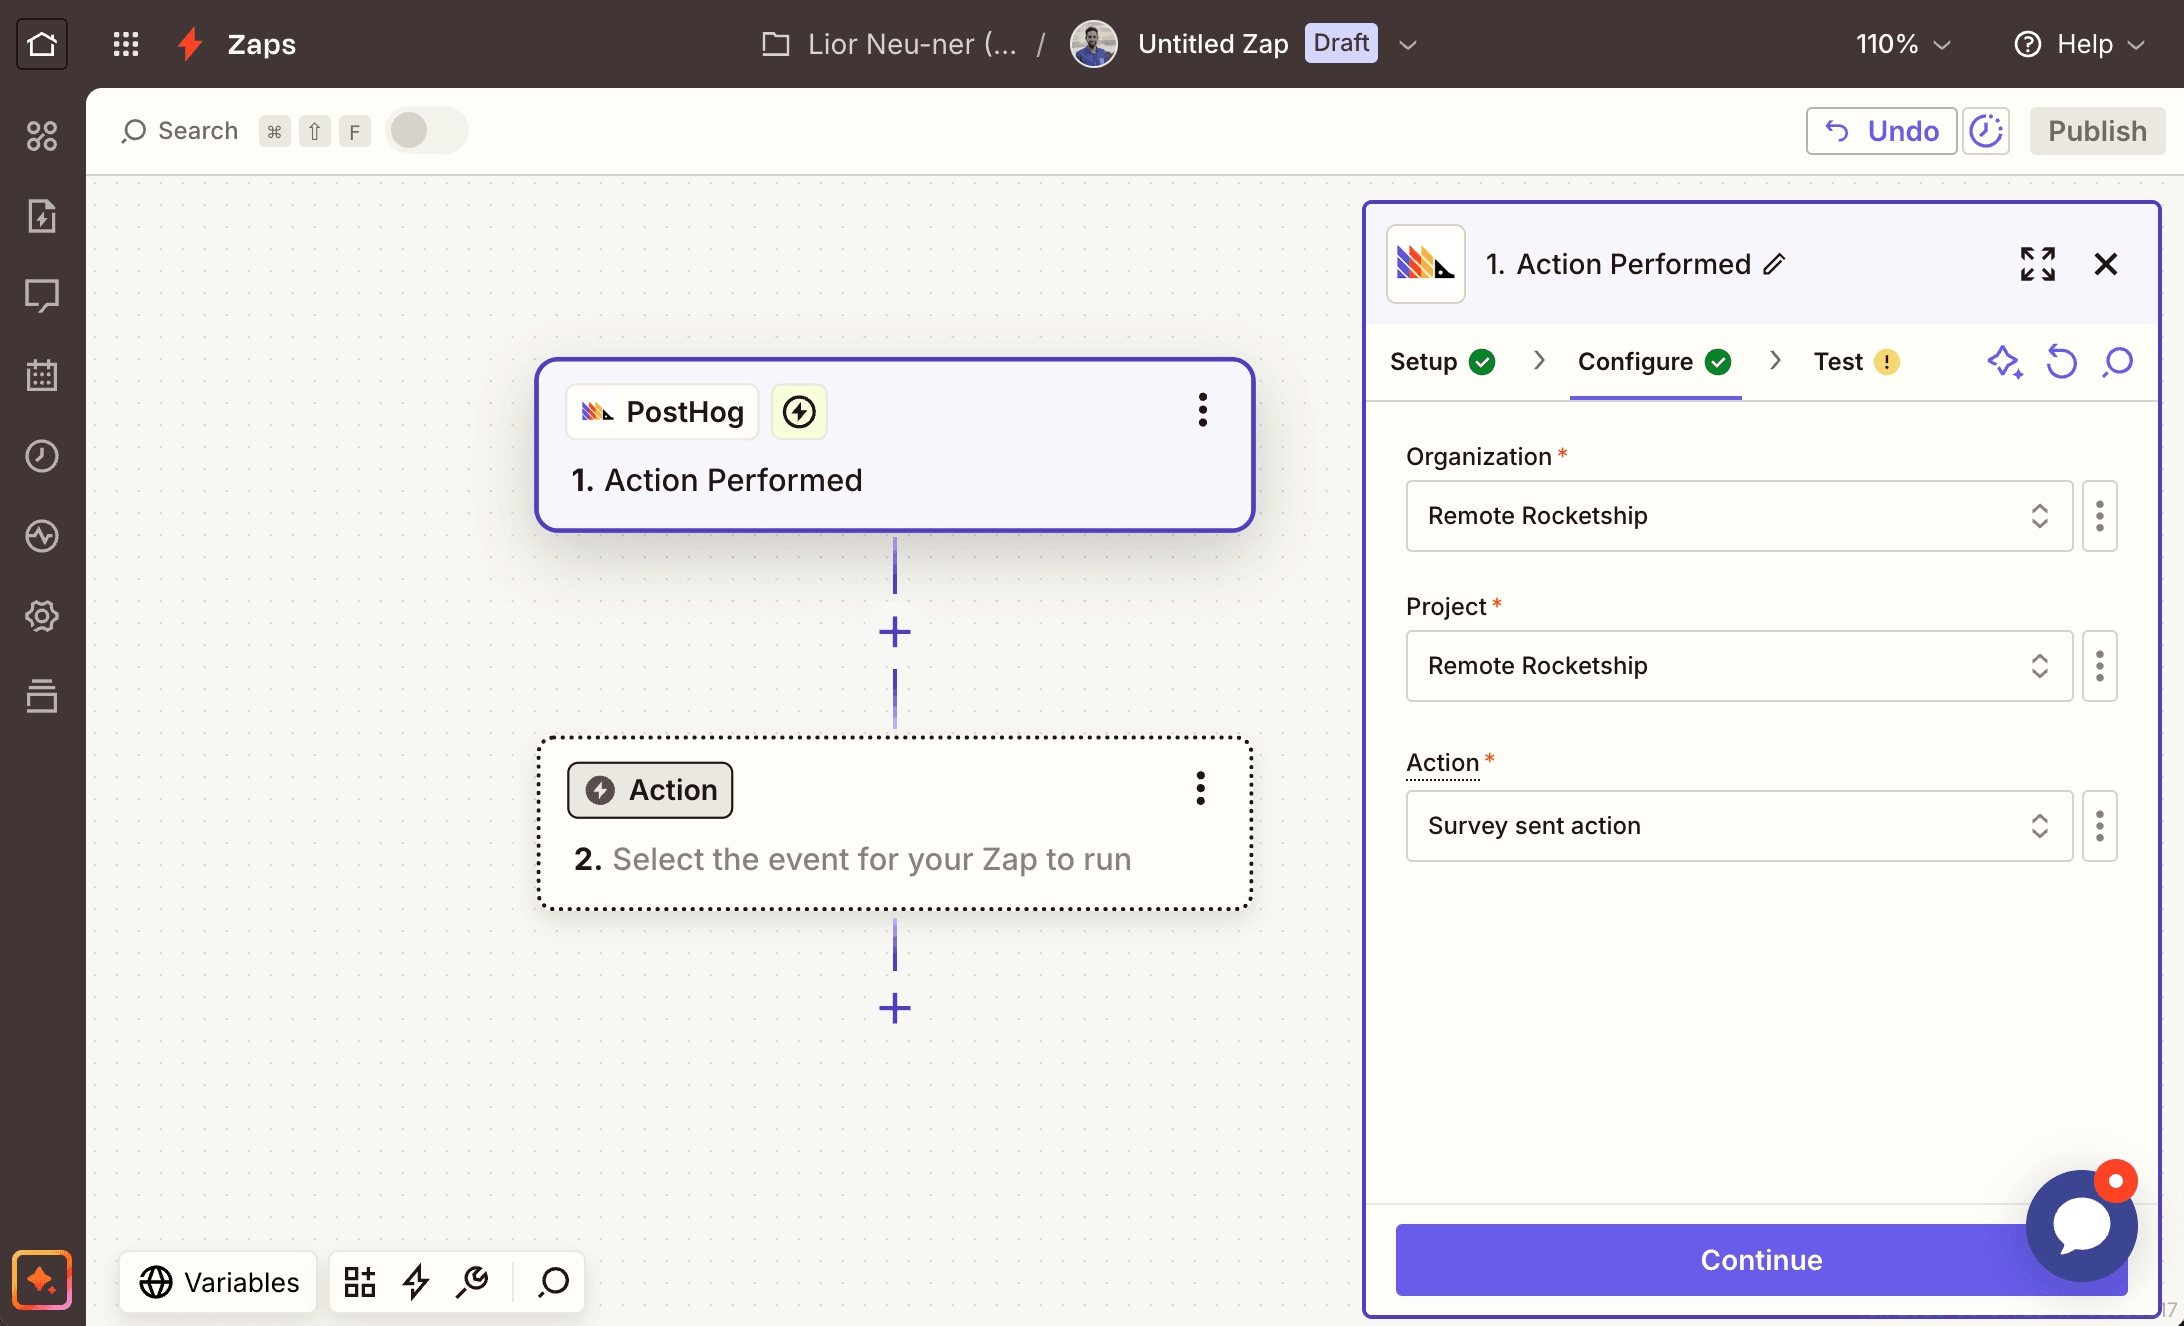Open the Zap file sidebar icon
The height and width of the screenshot is (1326, 2184).
click(42, 216)
